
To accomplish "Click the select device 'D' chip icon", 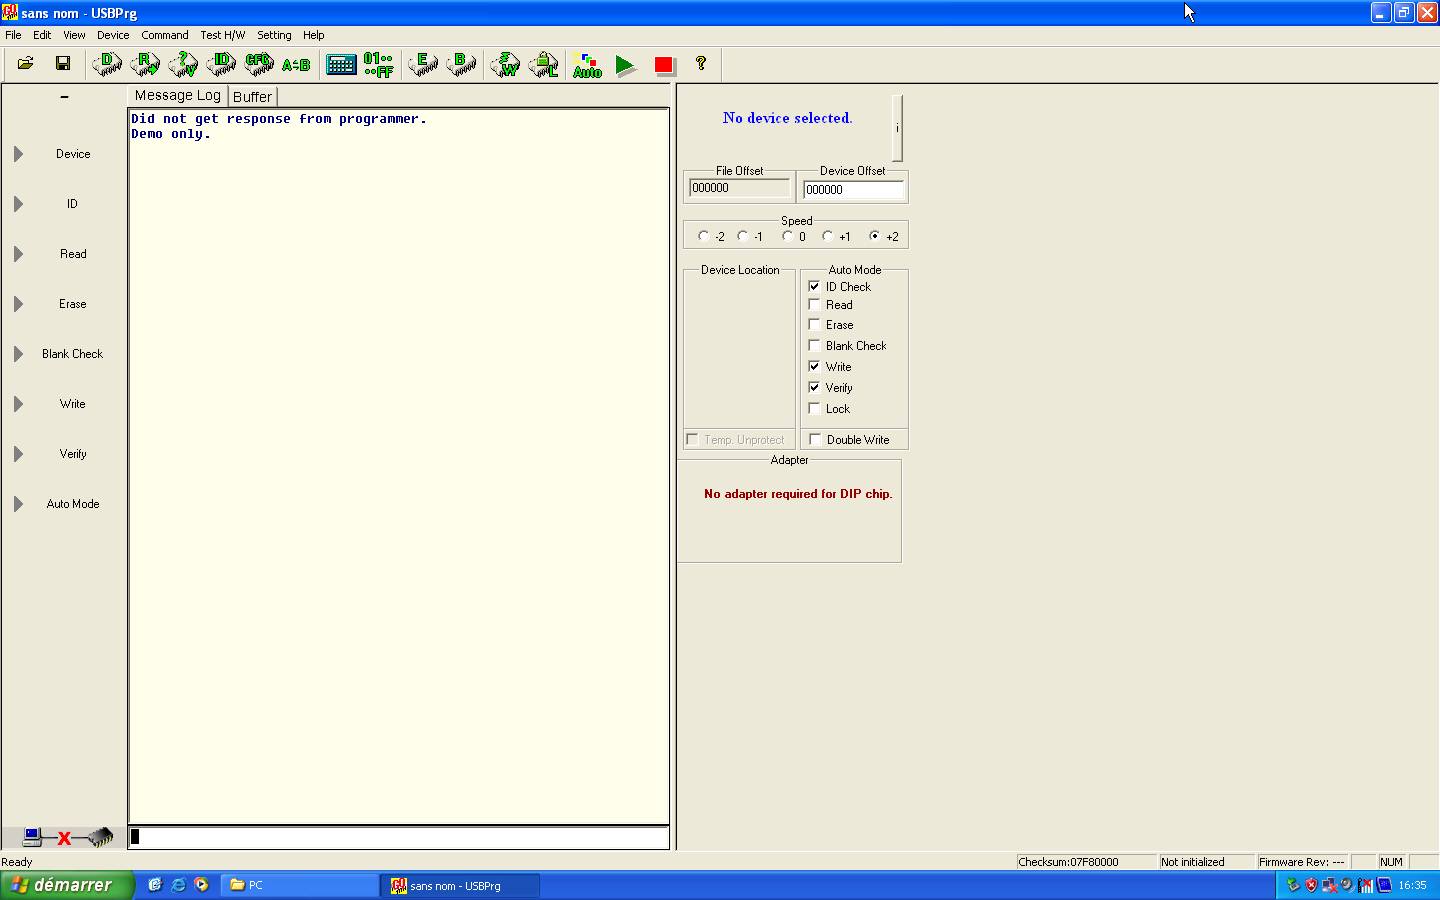I will pyautogui.click(x=107, y=64).
